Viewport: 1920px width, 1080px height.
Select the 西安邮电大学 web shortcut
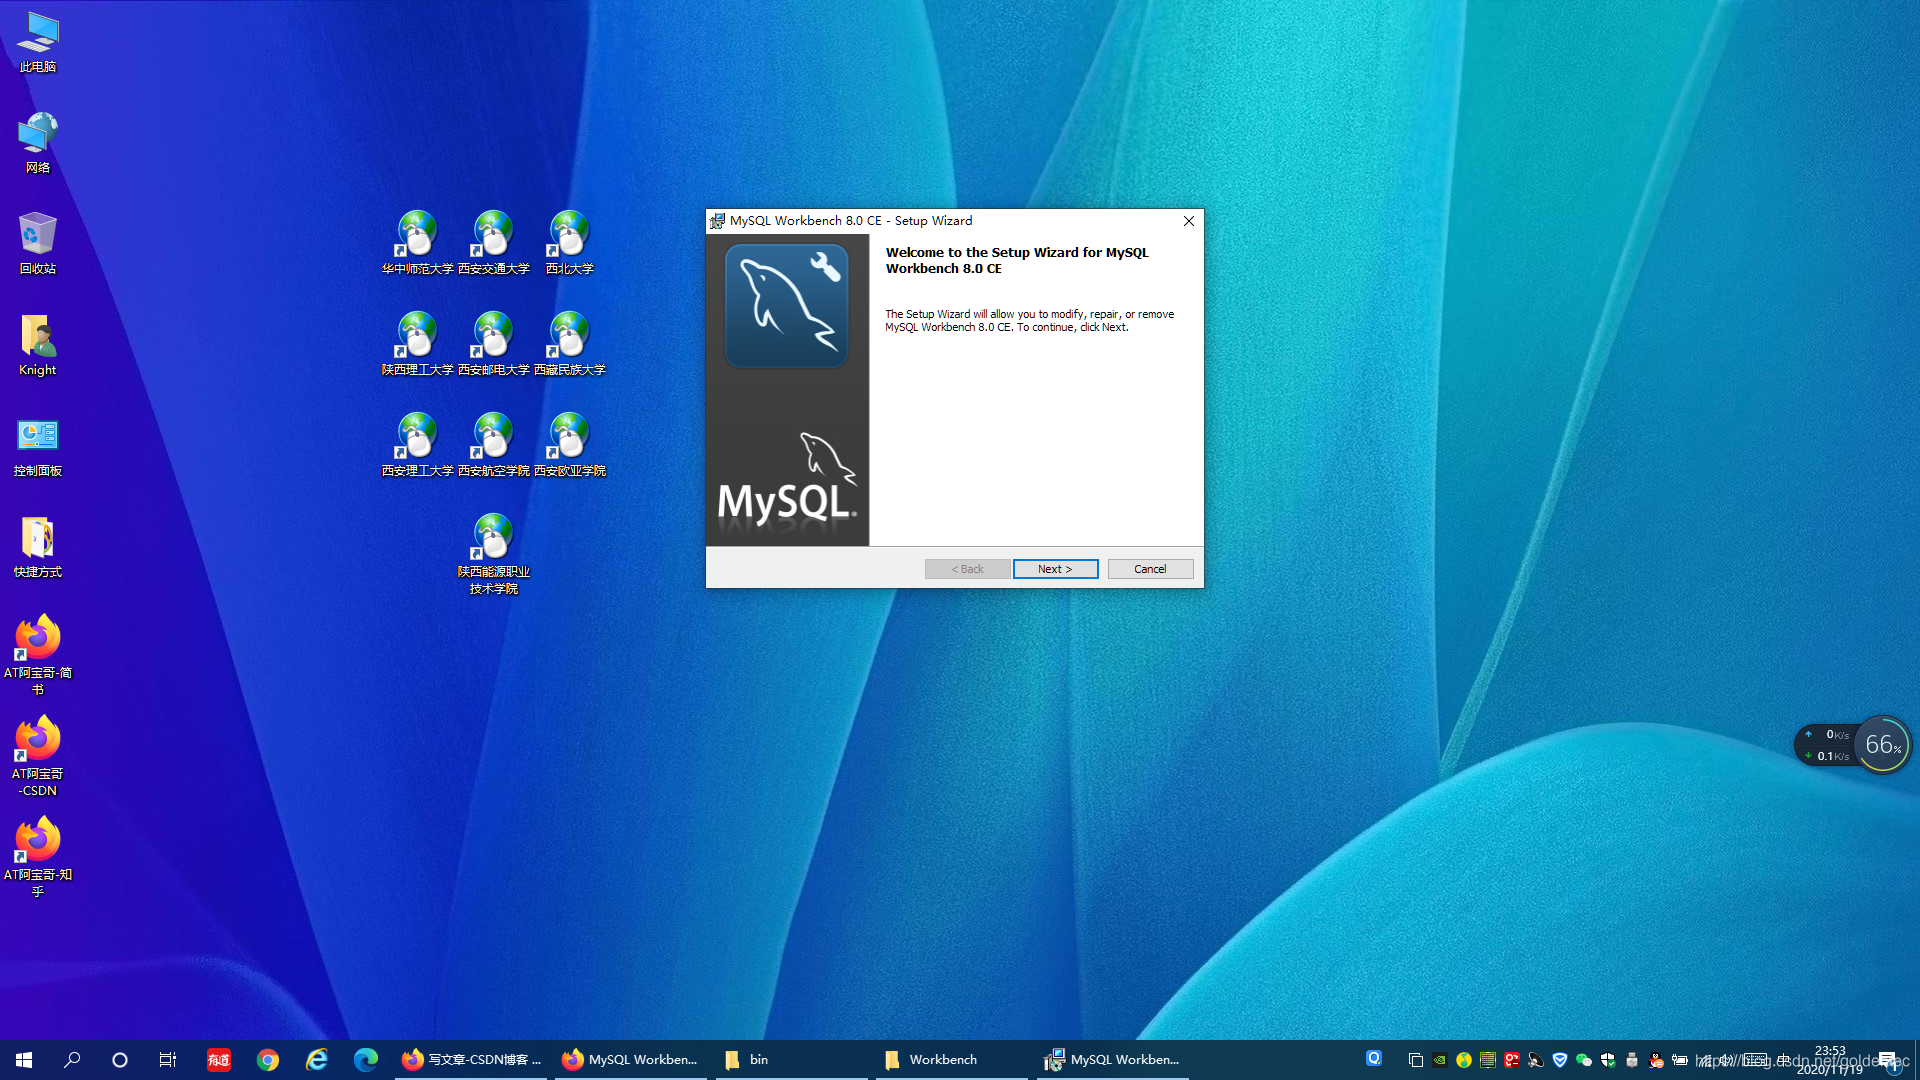click(x=494, y=344)
